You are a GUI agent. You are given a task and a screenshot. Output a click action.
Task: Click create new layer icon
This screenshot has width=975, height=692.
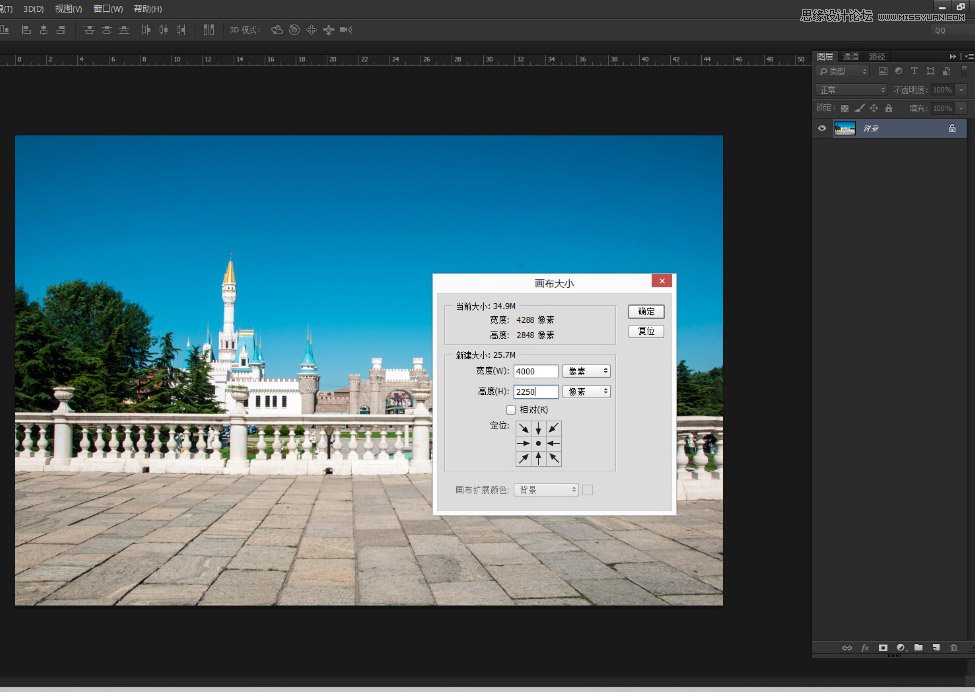pos(936,647)
